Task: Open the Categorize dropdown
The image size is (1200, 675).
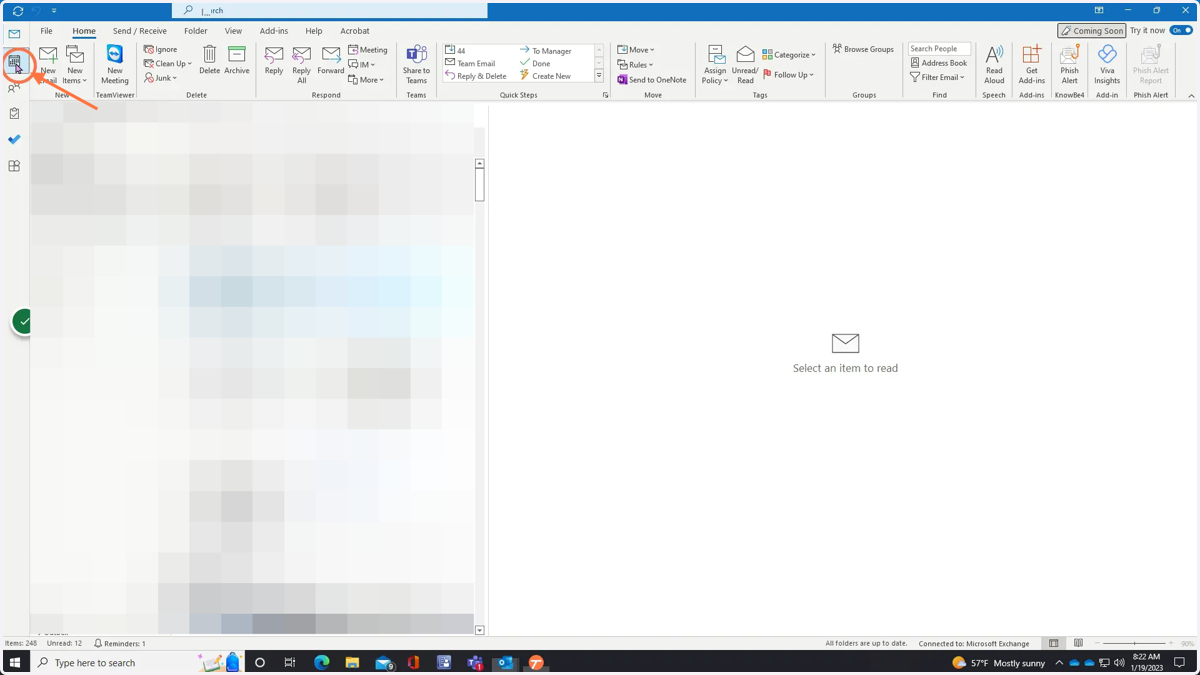Action: click(x=789, y=55)
